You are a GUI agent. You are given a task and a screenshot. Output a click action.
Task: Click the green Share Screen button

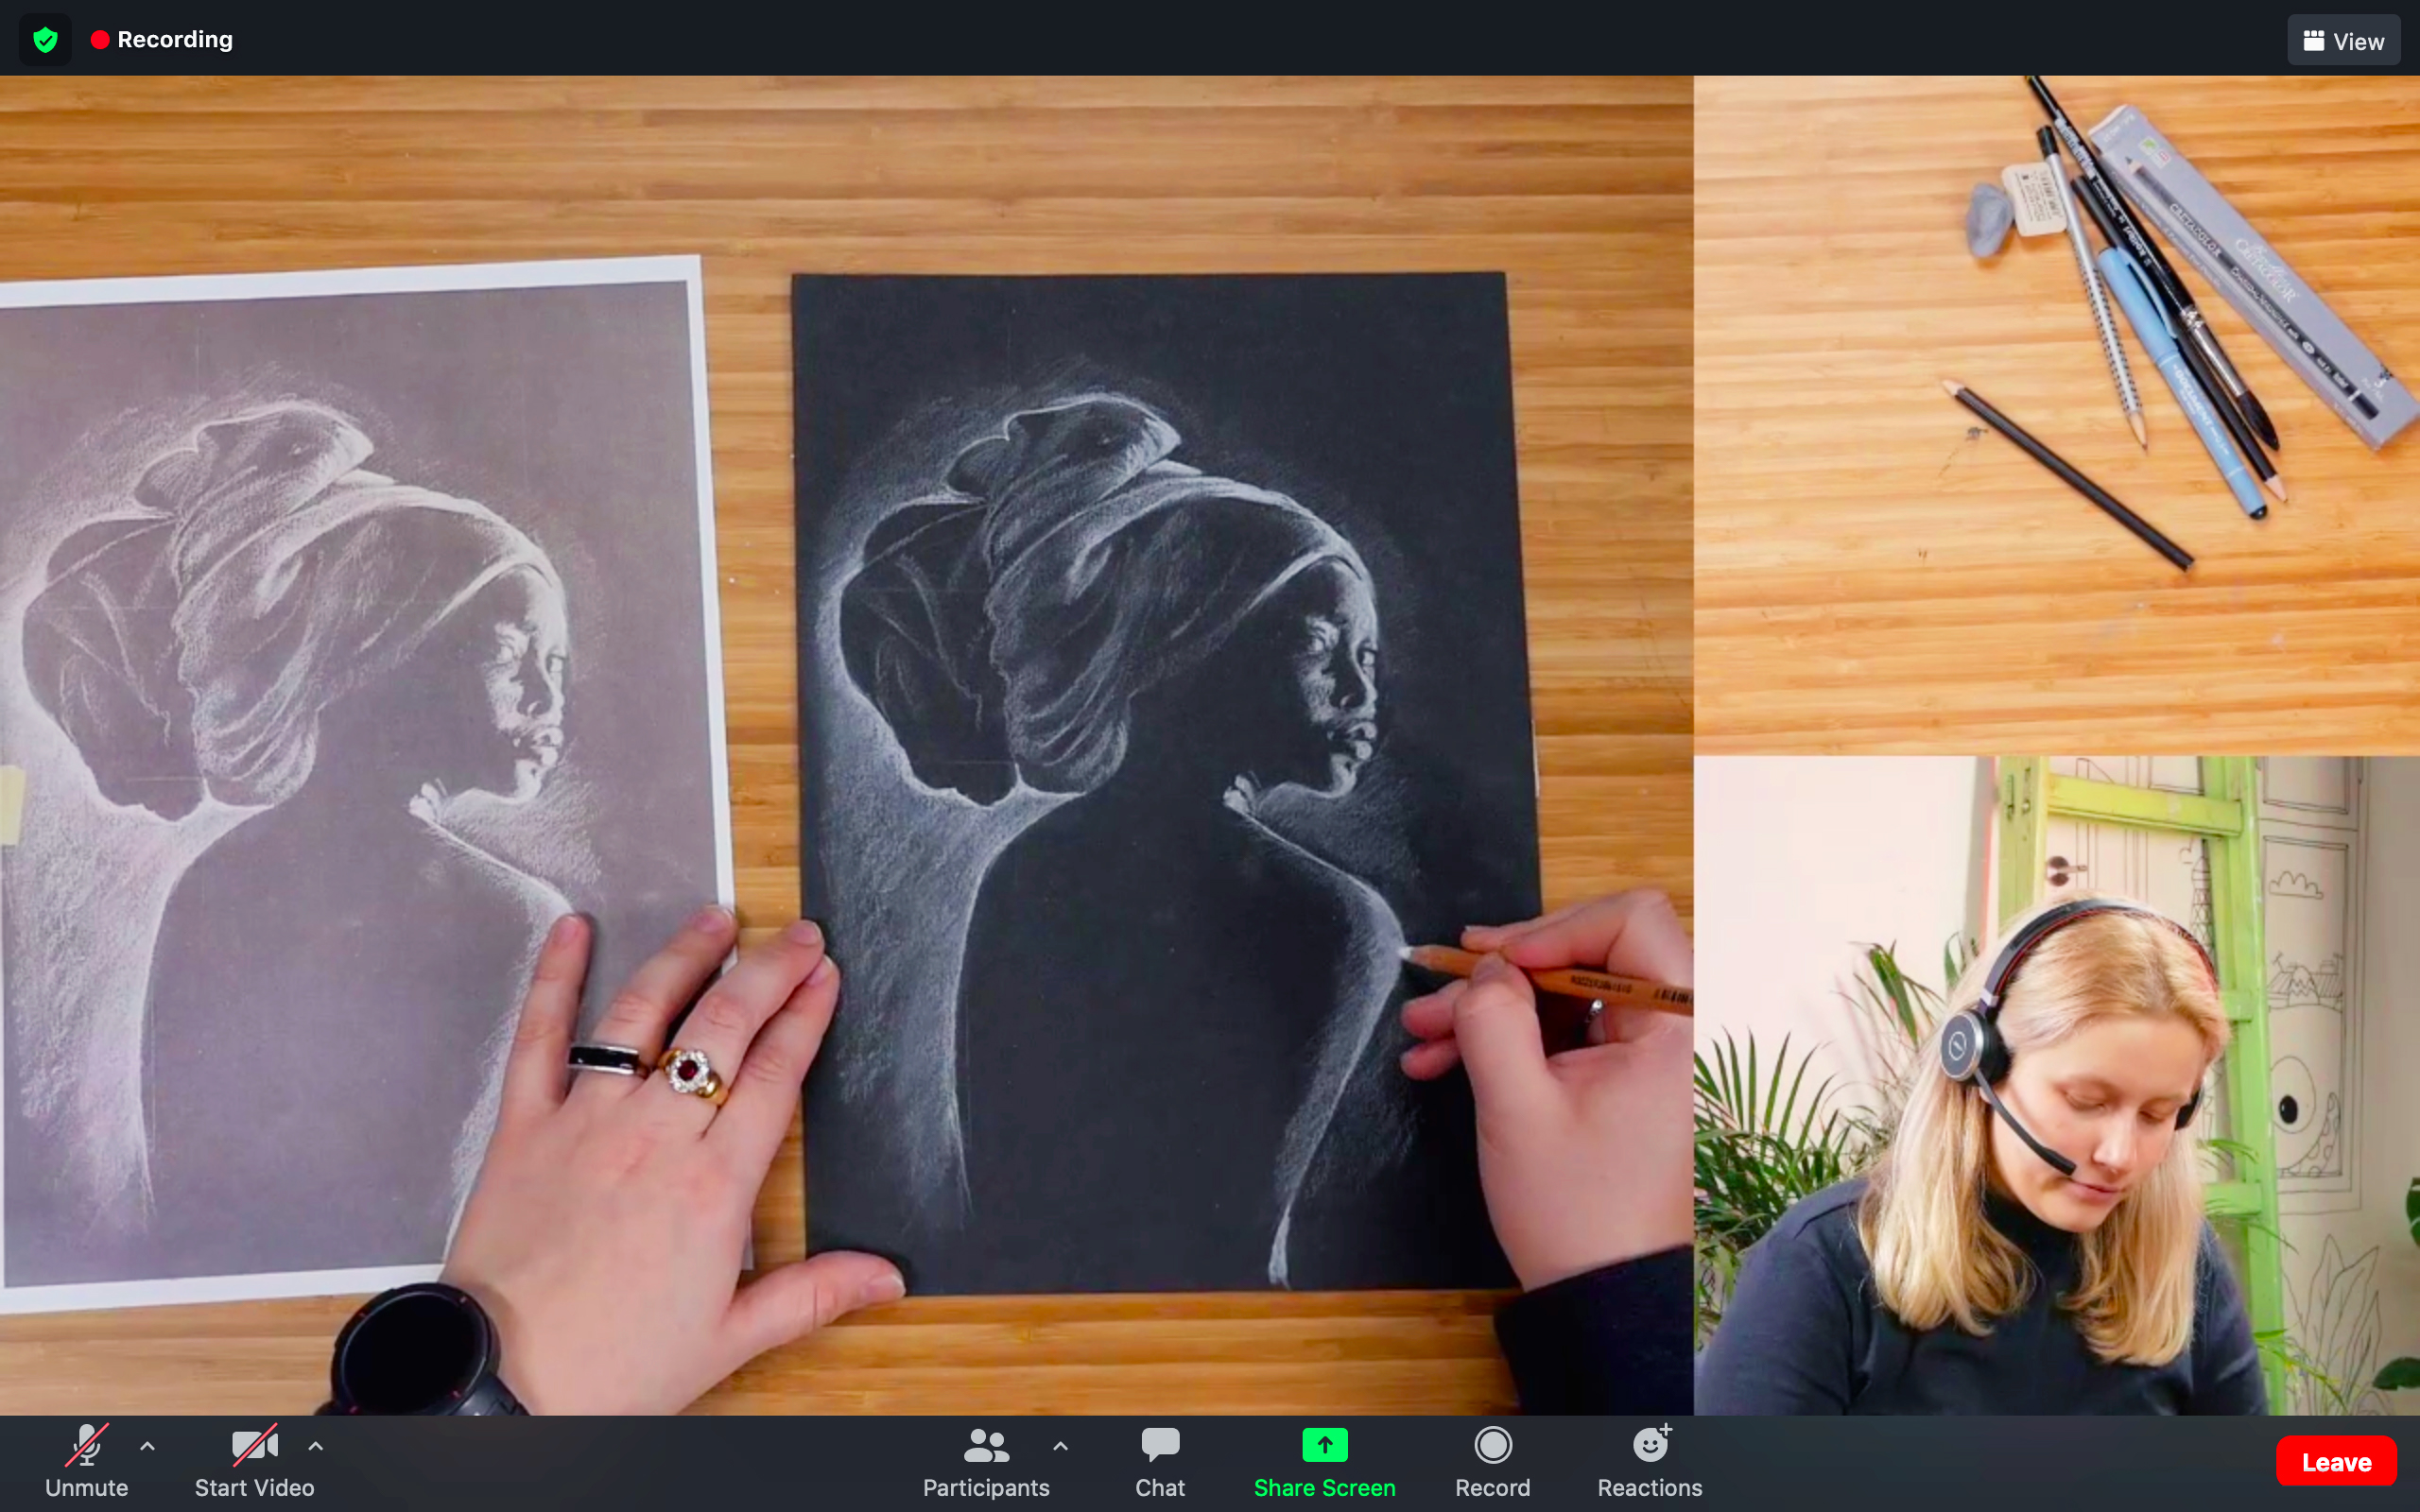1324,1461
